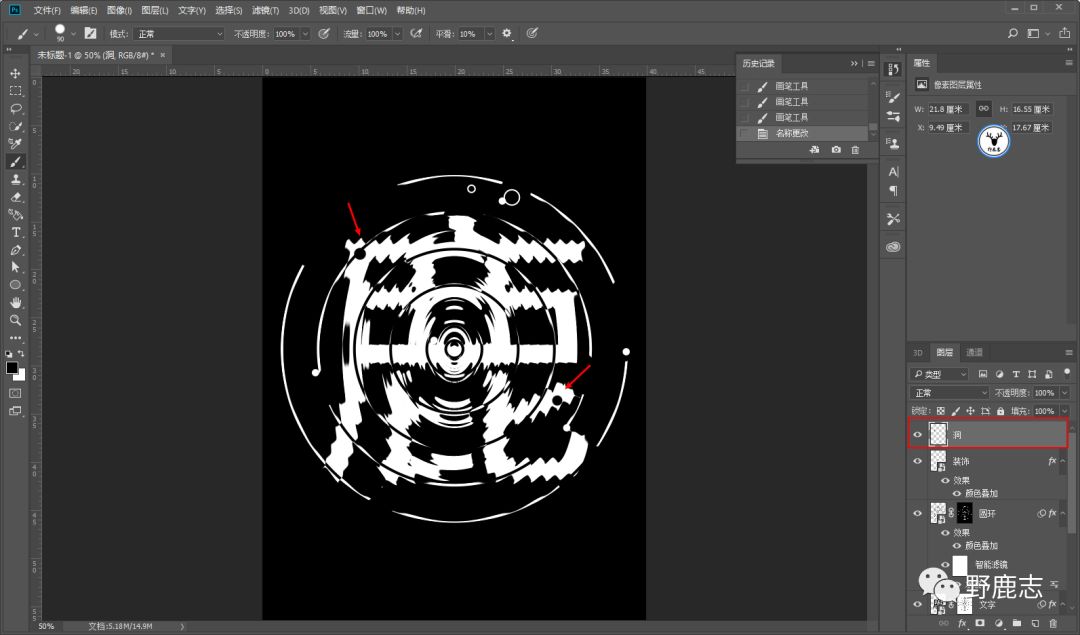Open the flow percentage dropdown arrow
The width and height of the screenshot is (1080, 635).
(x=397, y=34)
